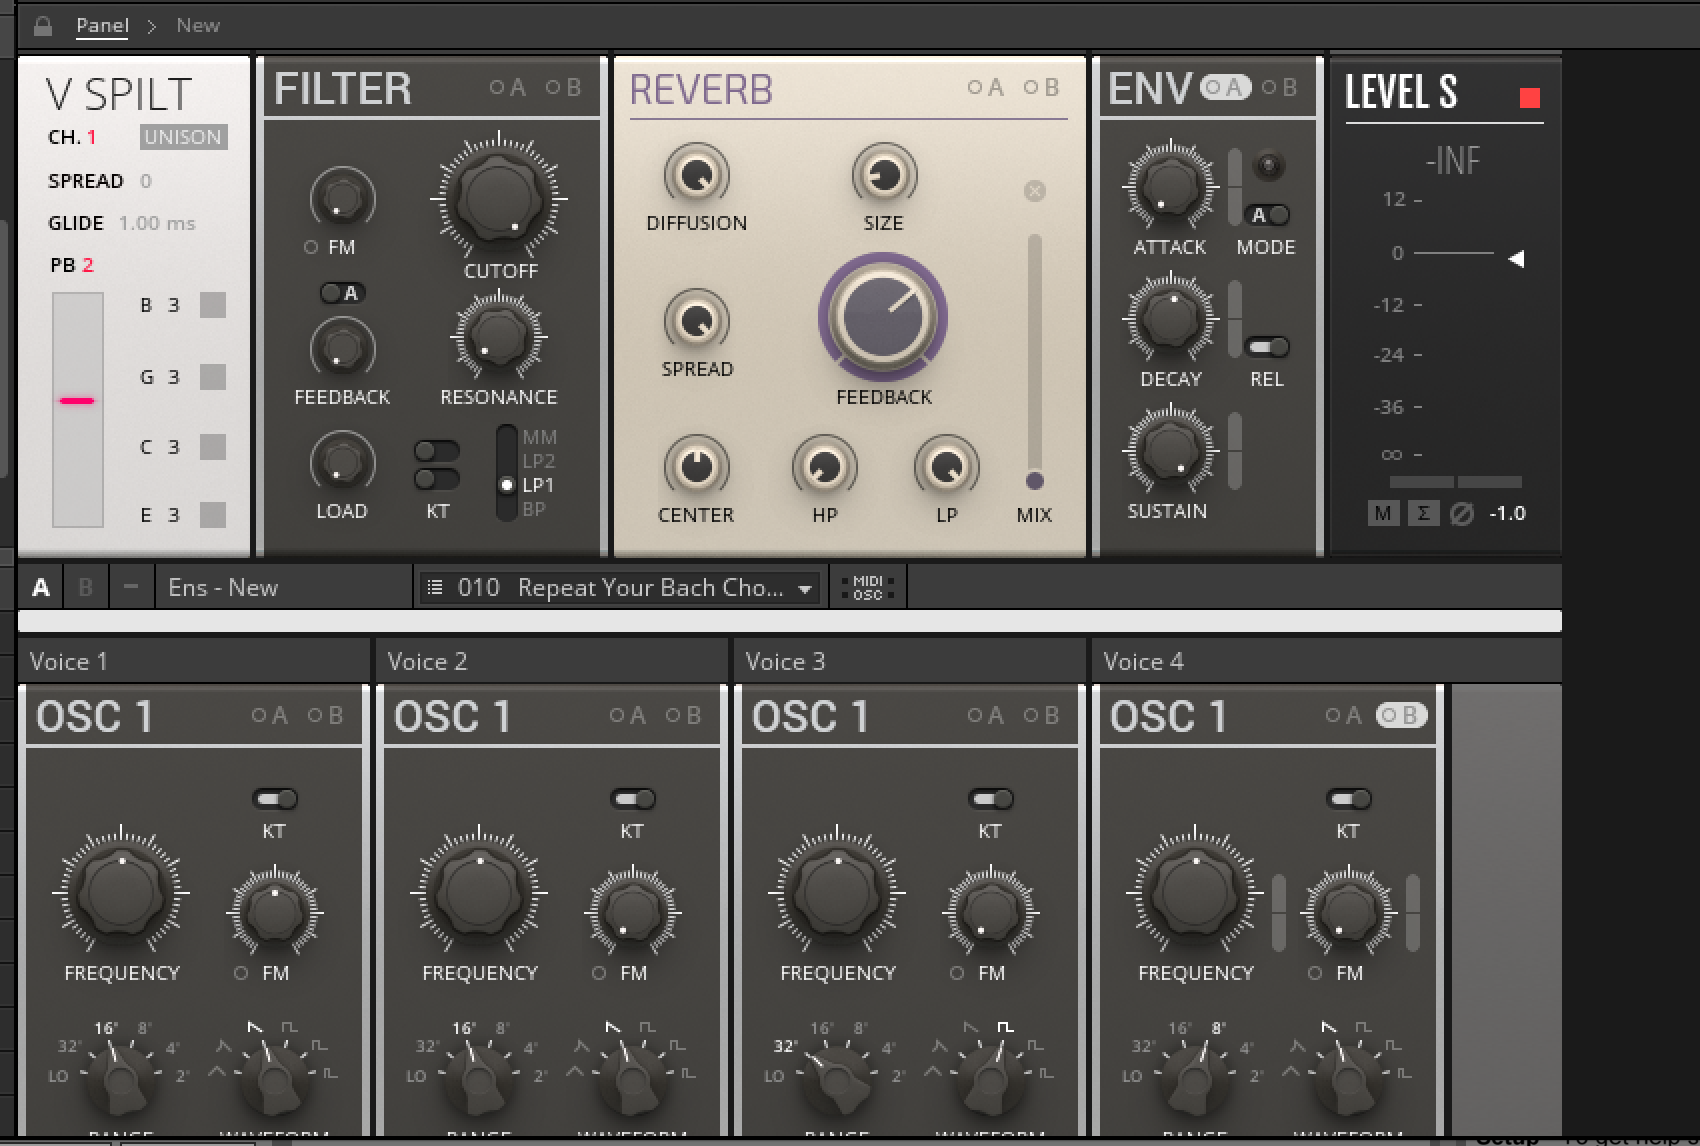Image resolution: width=1700 pixels, height=1146 pixels.
Task: Click the FILTER RESONANCE knob
Action: (x=498, y=336)
